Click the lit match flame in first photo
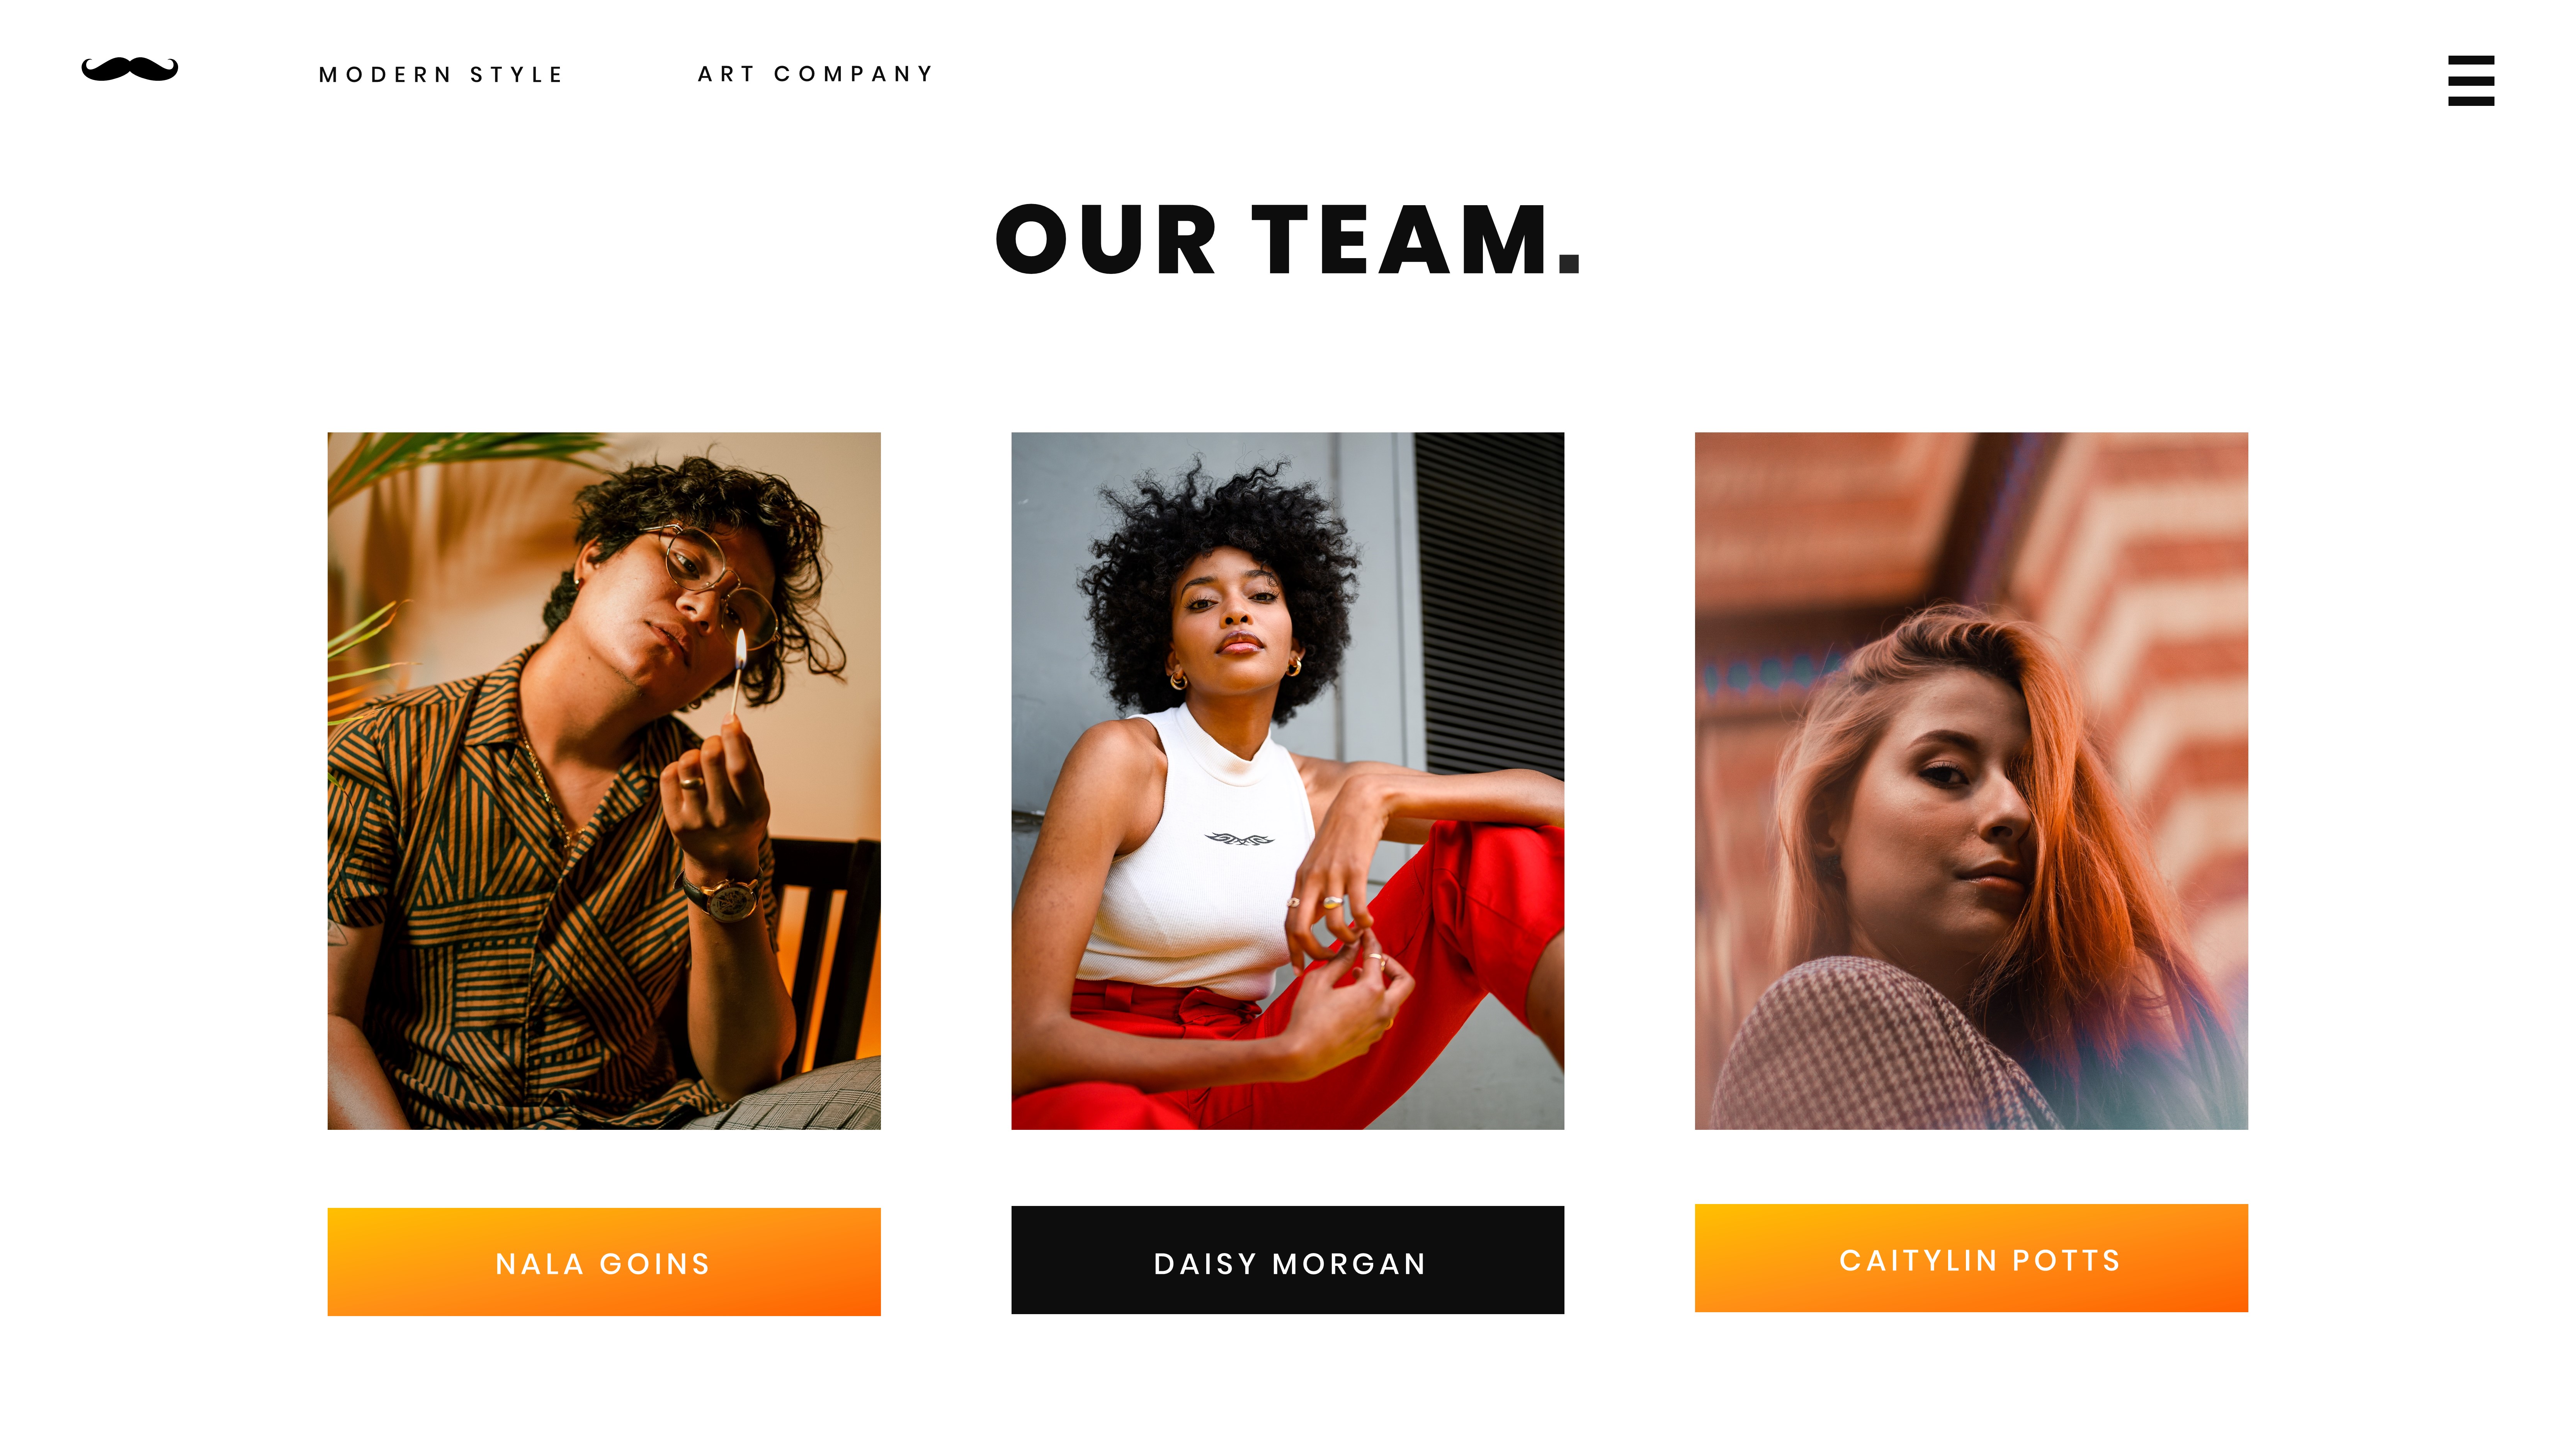Viewport: 2576px width, 1449px height. (741, 649)
